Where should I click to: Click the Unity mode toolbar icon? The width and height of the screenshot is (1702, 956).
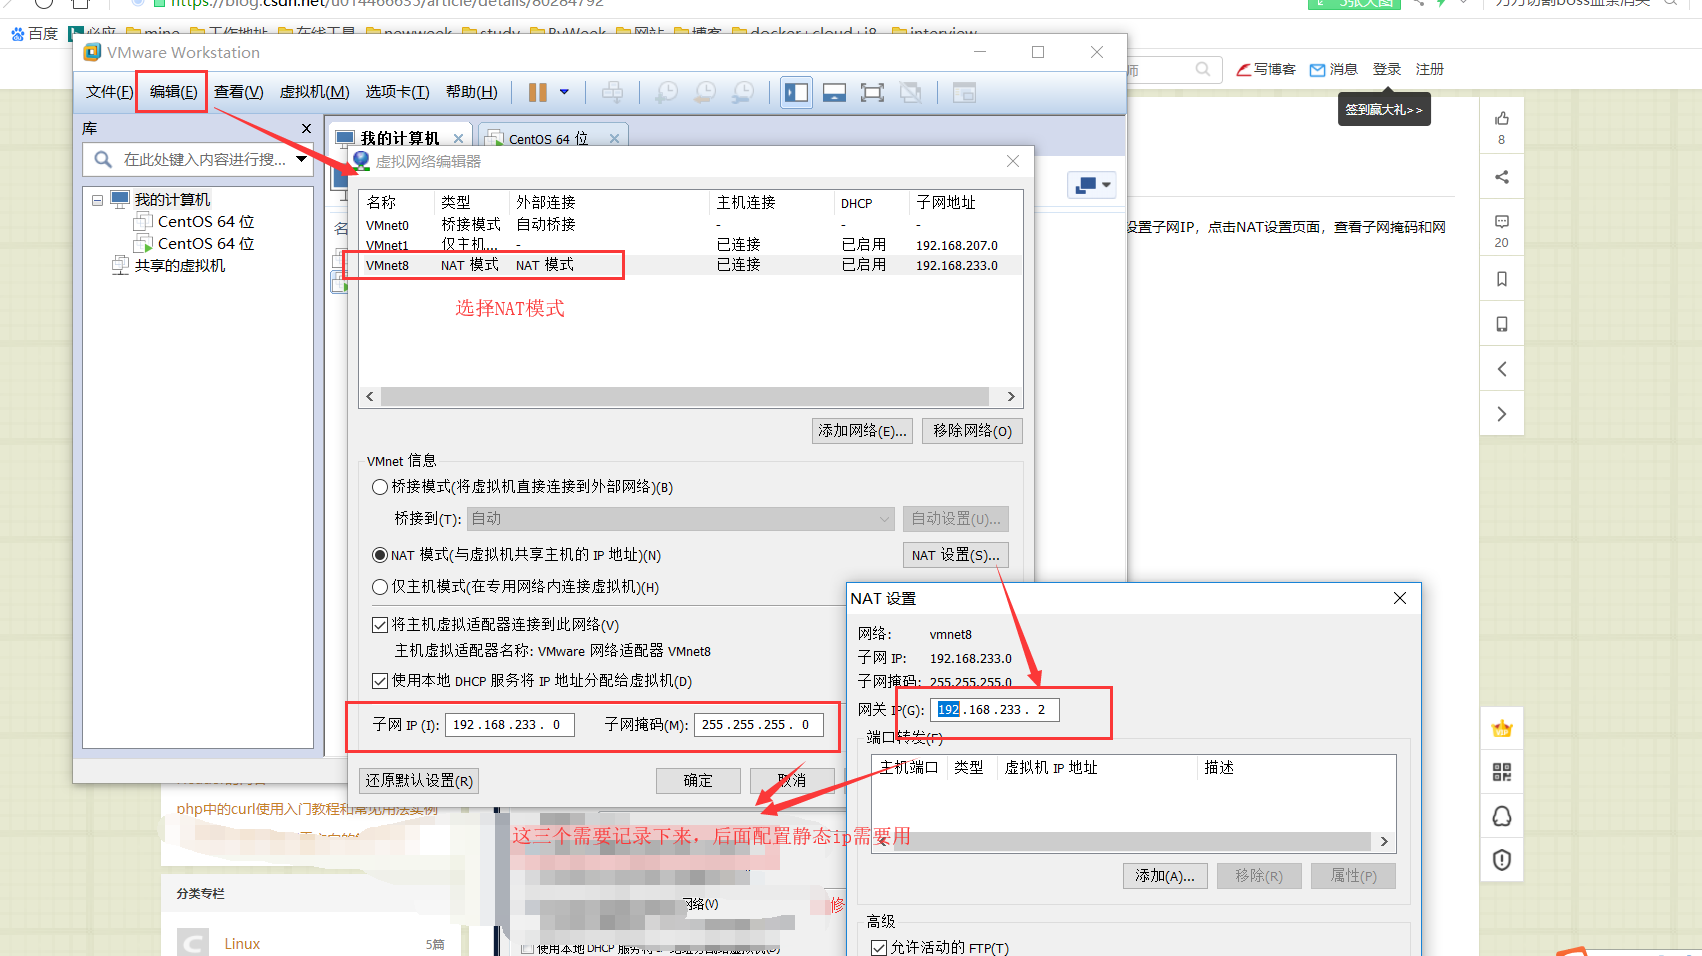tap(910, 93)
